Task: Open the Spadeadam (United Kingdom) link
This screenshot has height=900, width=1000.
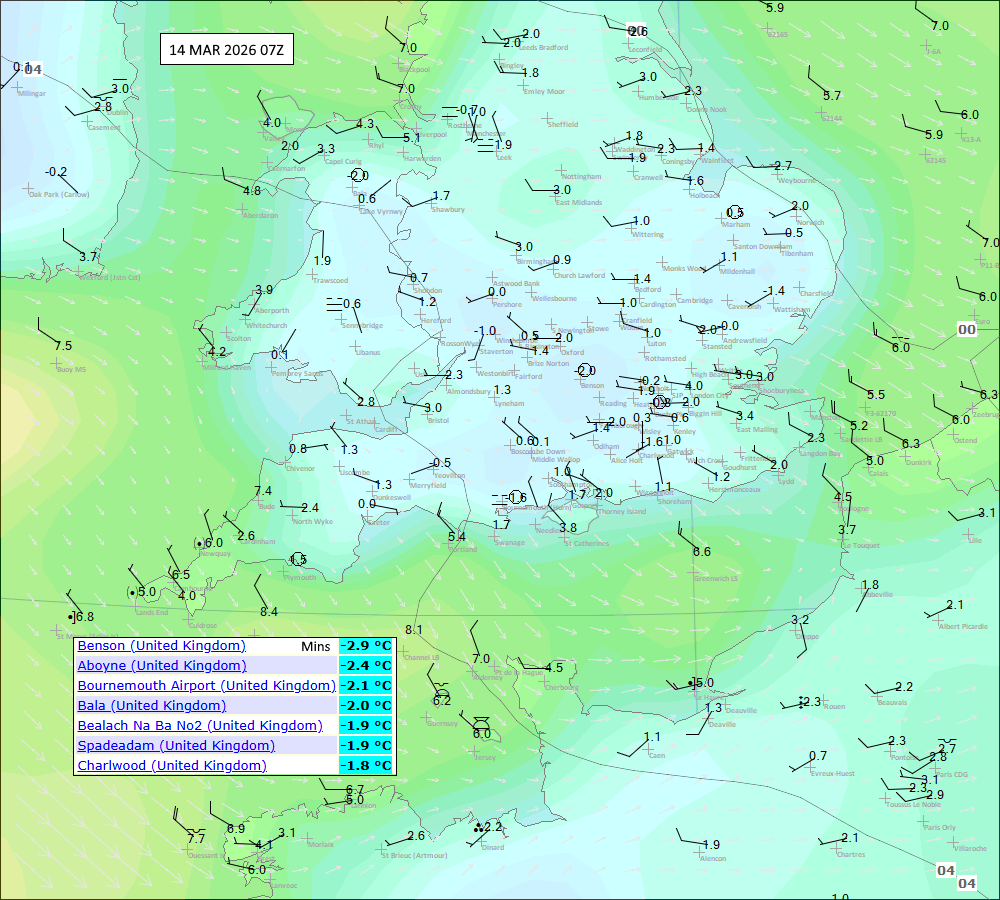Action: tap(176, 745)
